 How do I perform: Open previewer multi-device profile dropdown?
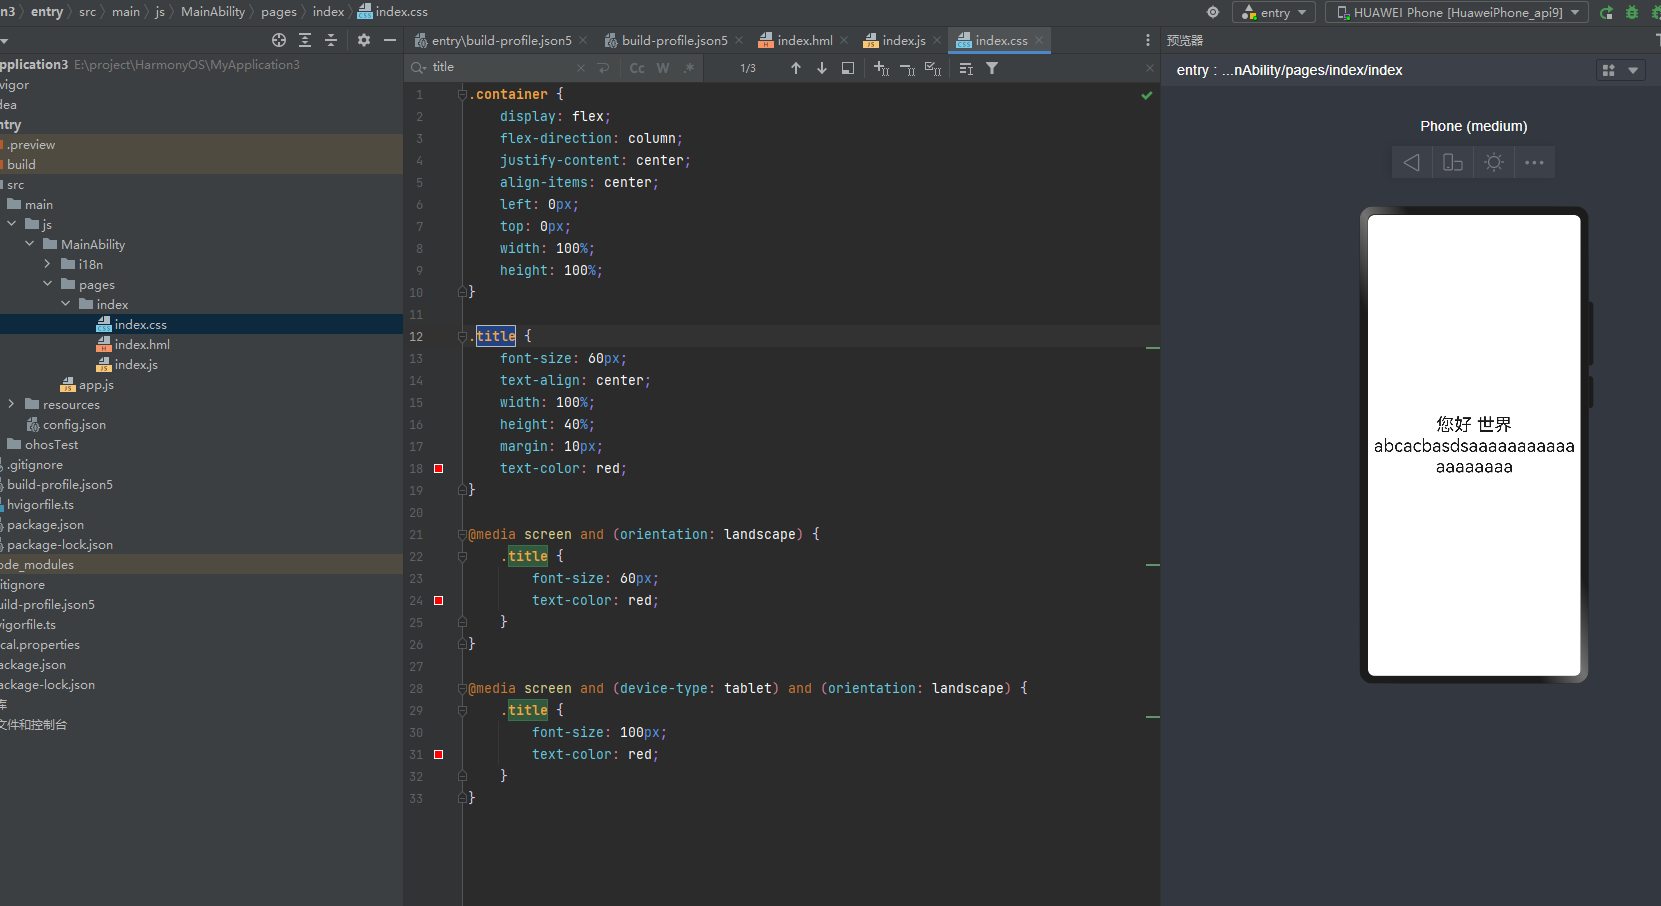coord(1621,70)
